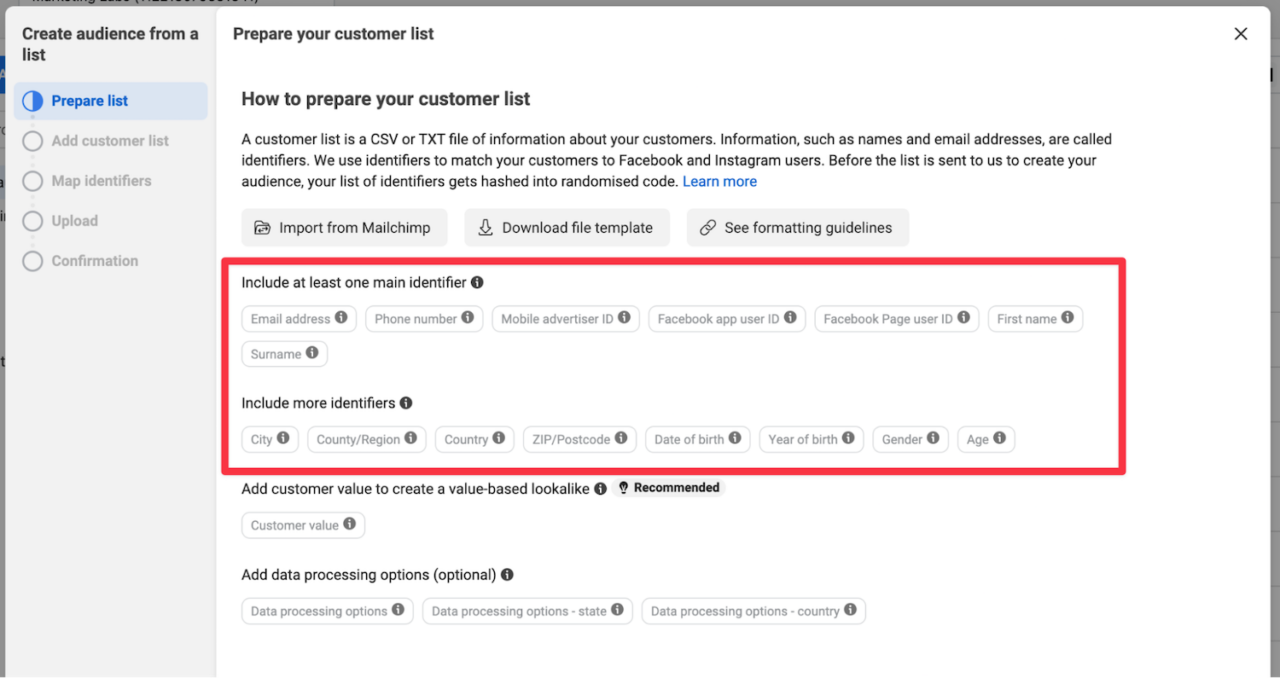1280x678 pixels.
Task: Click the info icon next to Include more identifiers
Action: [405, 403]
